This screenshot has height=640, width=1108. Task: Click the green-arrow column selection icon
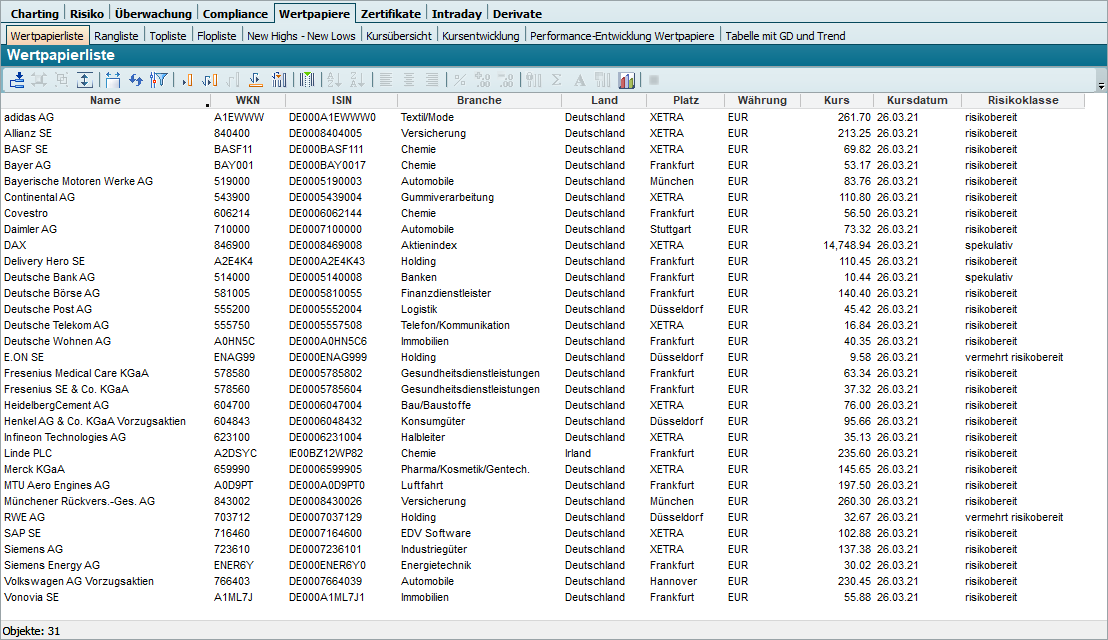pos(307,80)
